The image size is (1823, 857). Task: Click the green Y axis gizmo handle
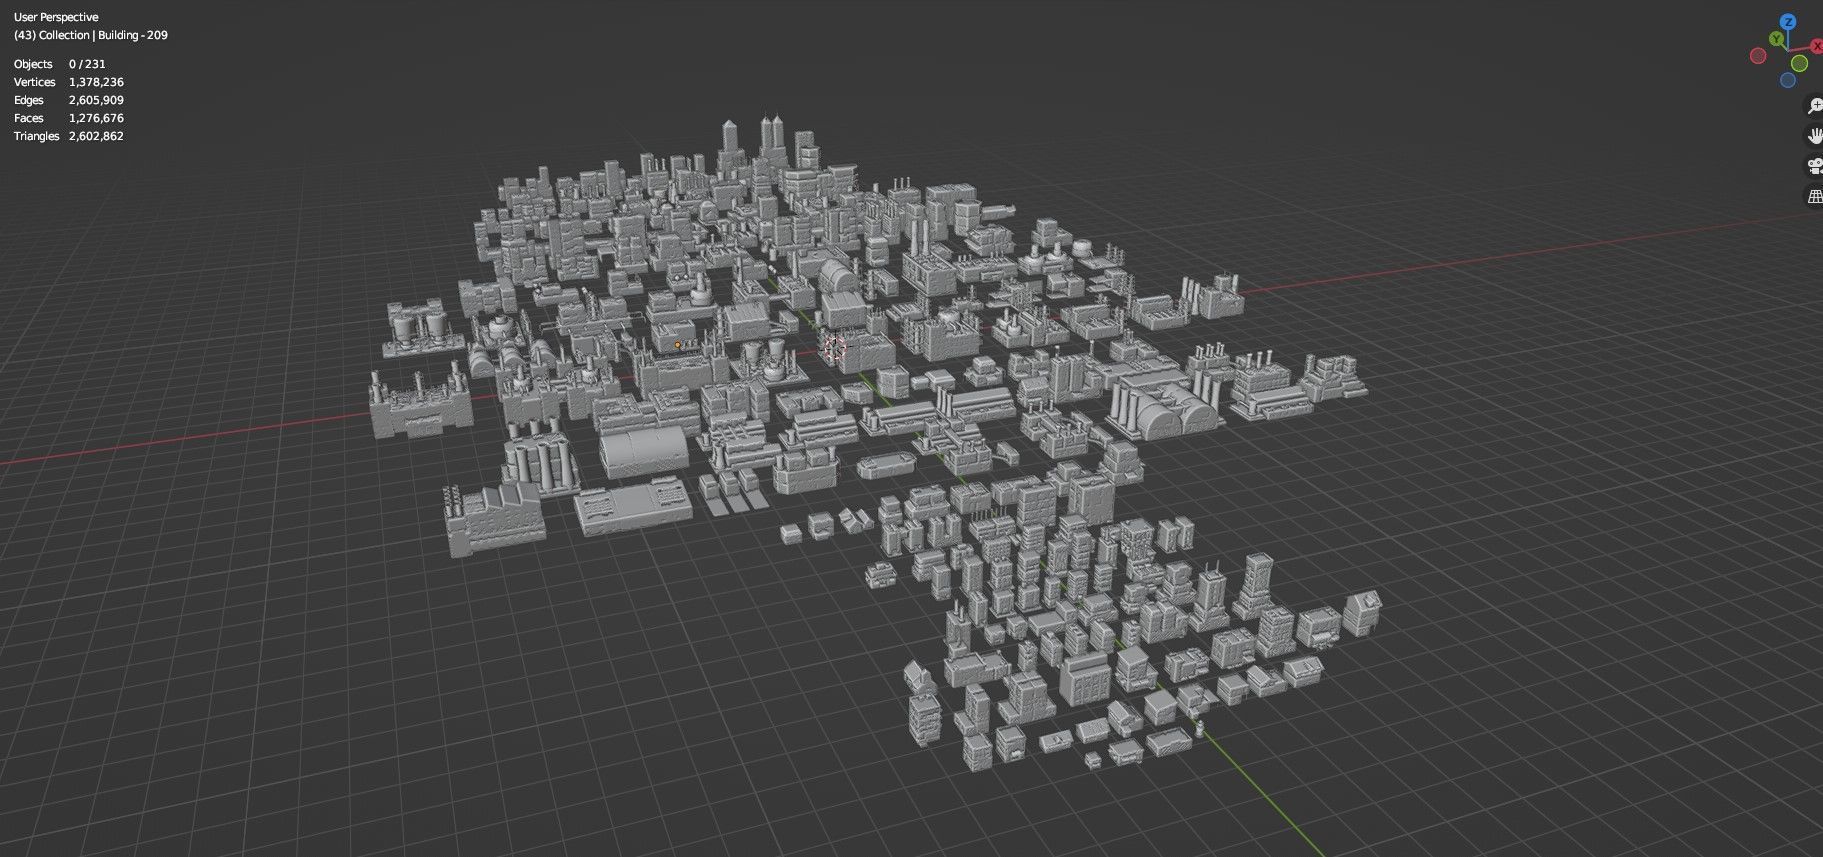coord(1776,39)
